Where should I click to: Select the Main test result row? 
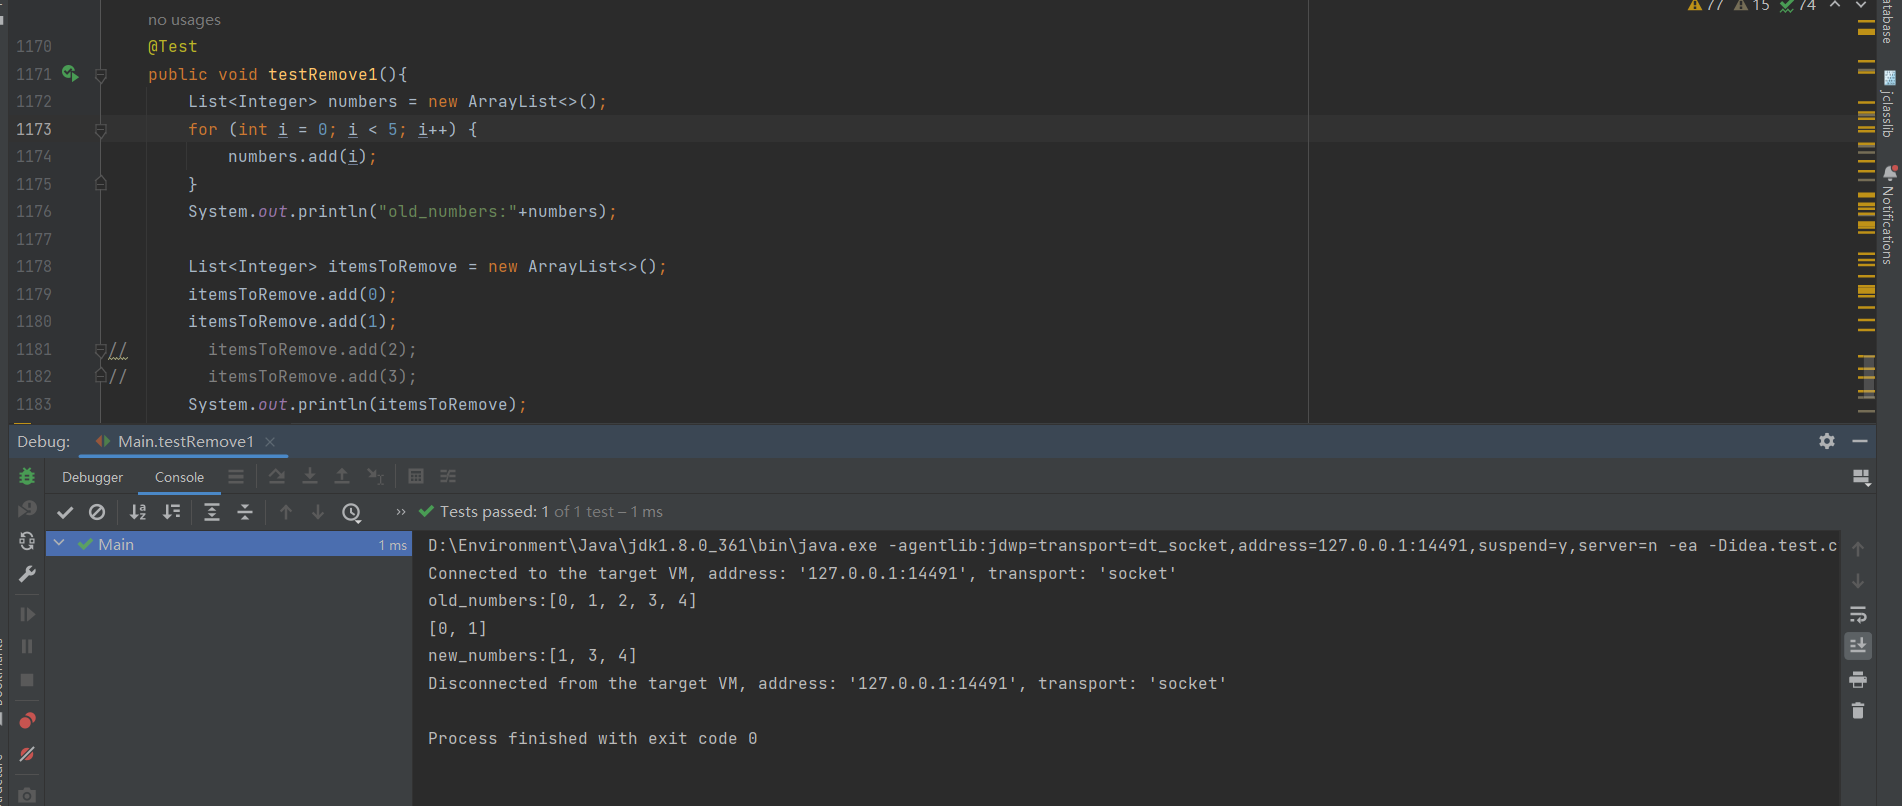click(x=229, y=544)
